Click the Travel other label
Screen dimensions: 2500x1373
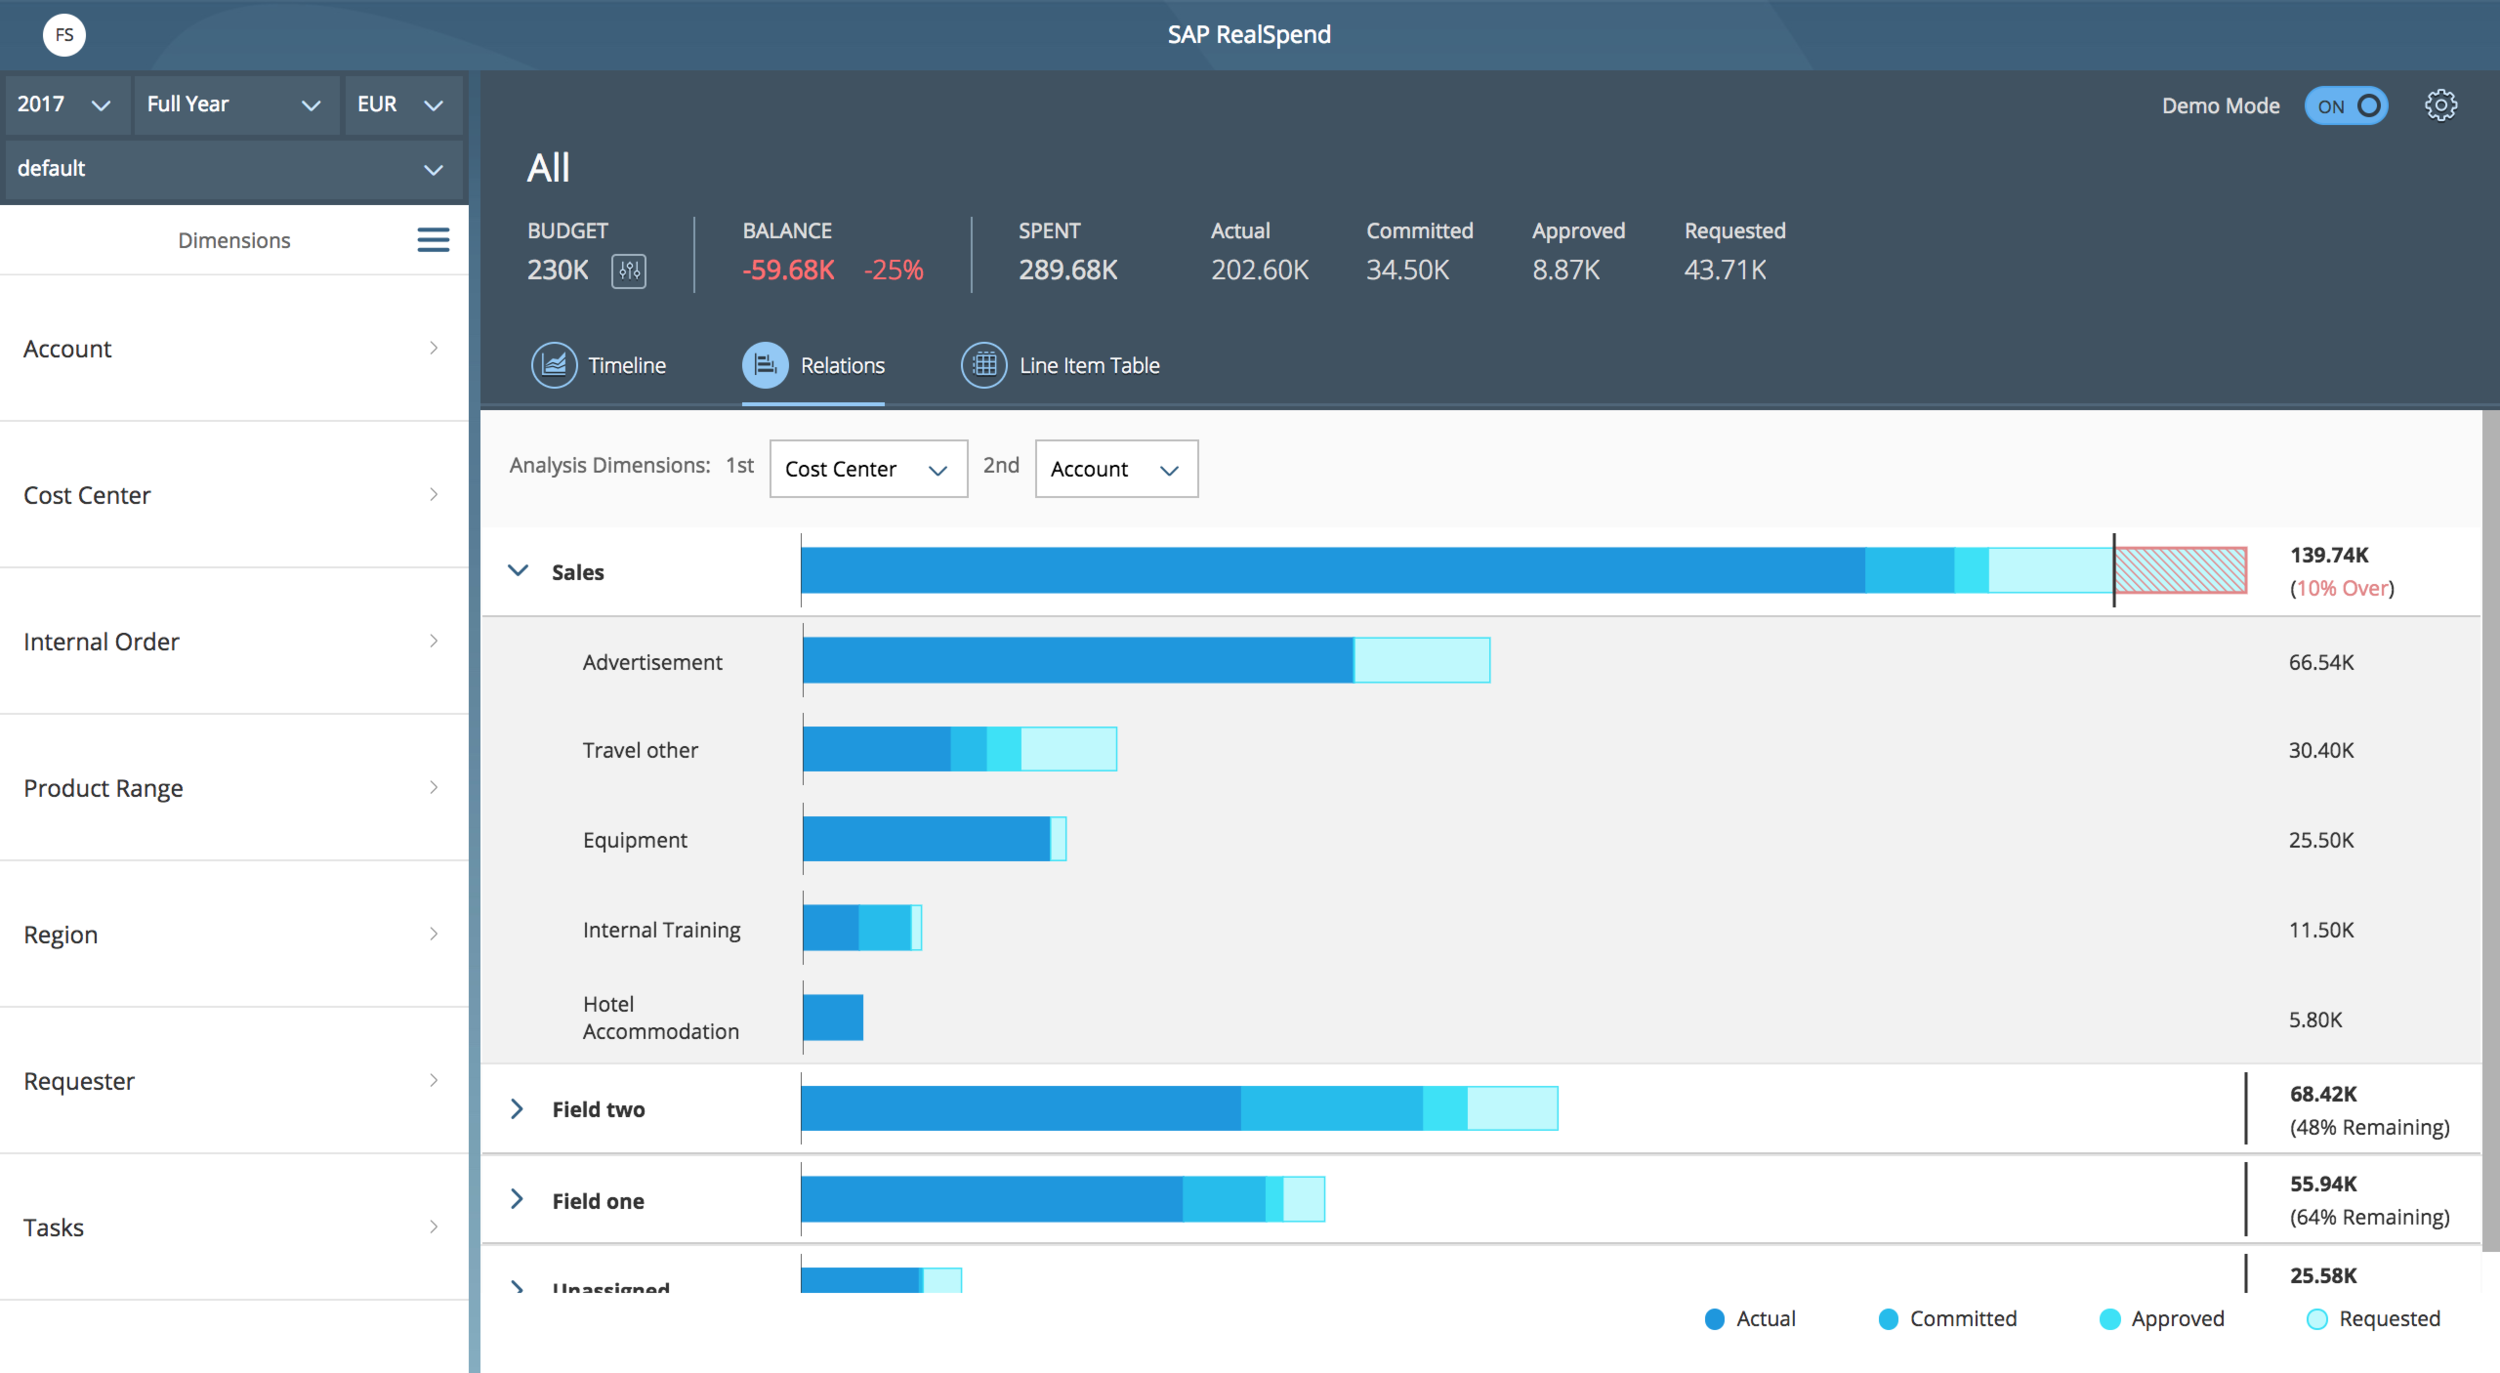pyautogui.click(x=640, y=750)
